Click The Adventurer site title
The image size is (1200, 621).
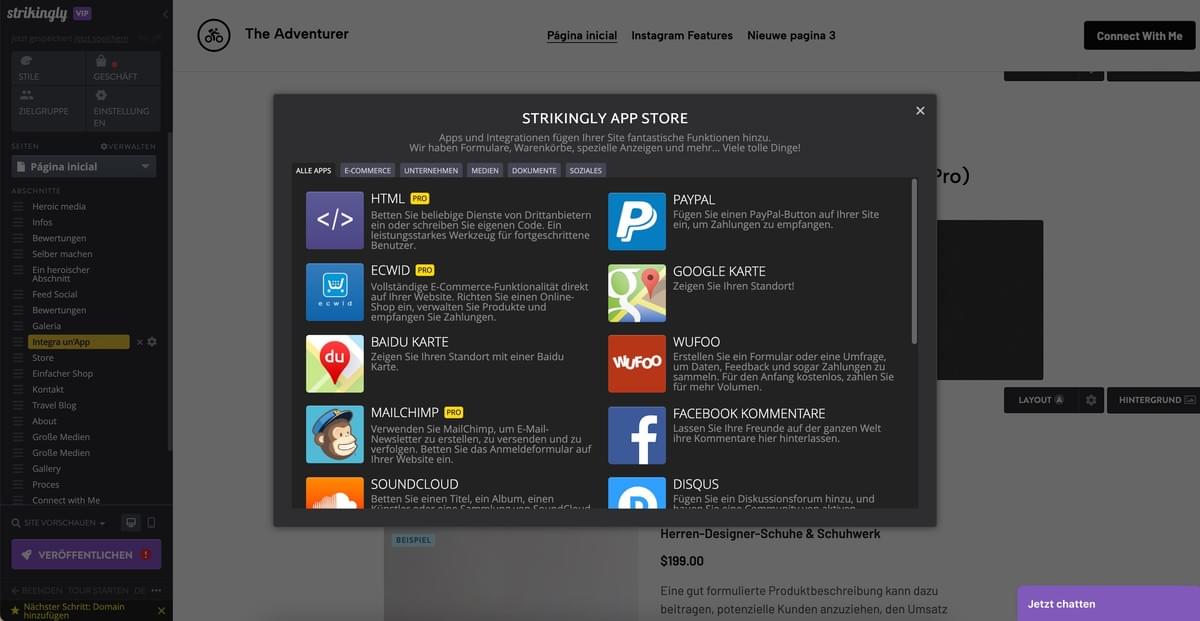(x=297, y=34)
